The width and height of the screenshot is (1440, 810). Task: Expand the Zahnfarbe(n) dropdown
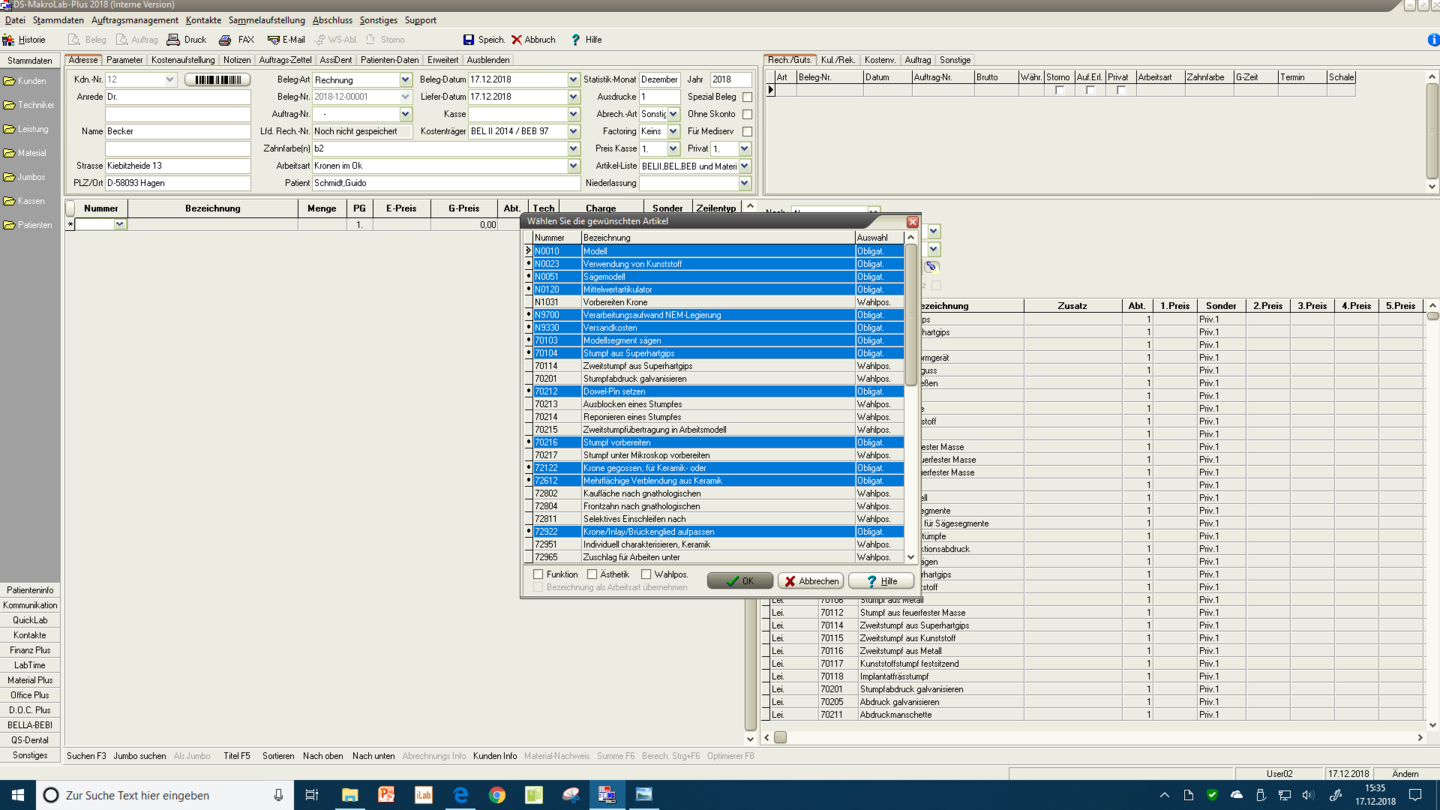(x=573, y=148)
